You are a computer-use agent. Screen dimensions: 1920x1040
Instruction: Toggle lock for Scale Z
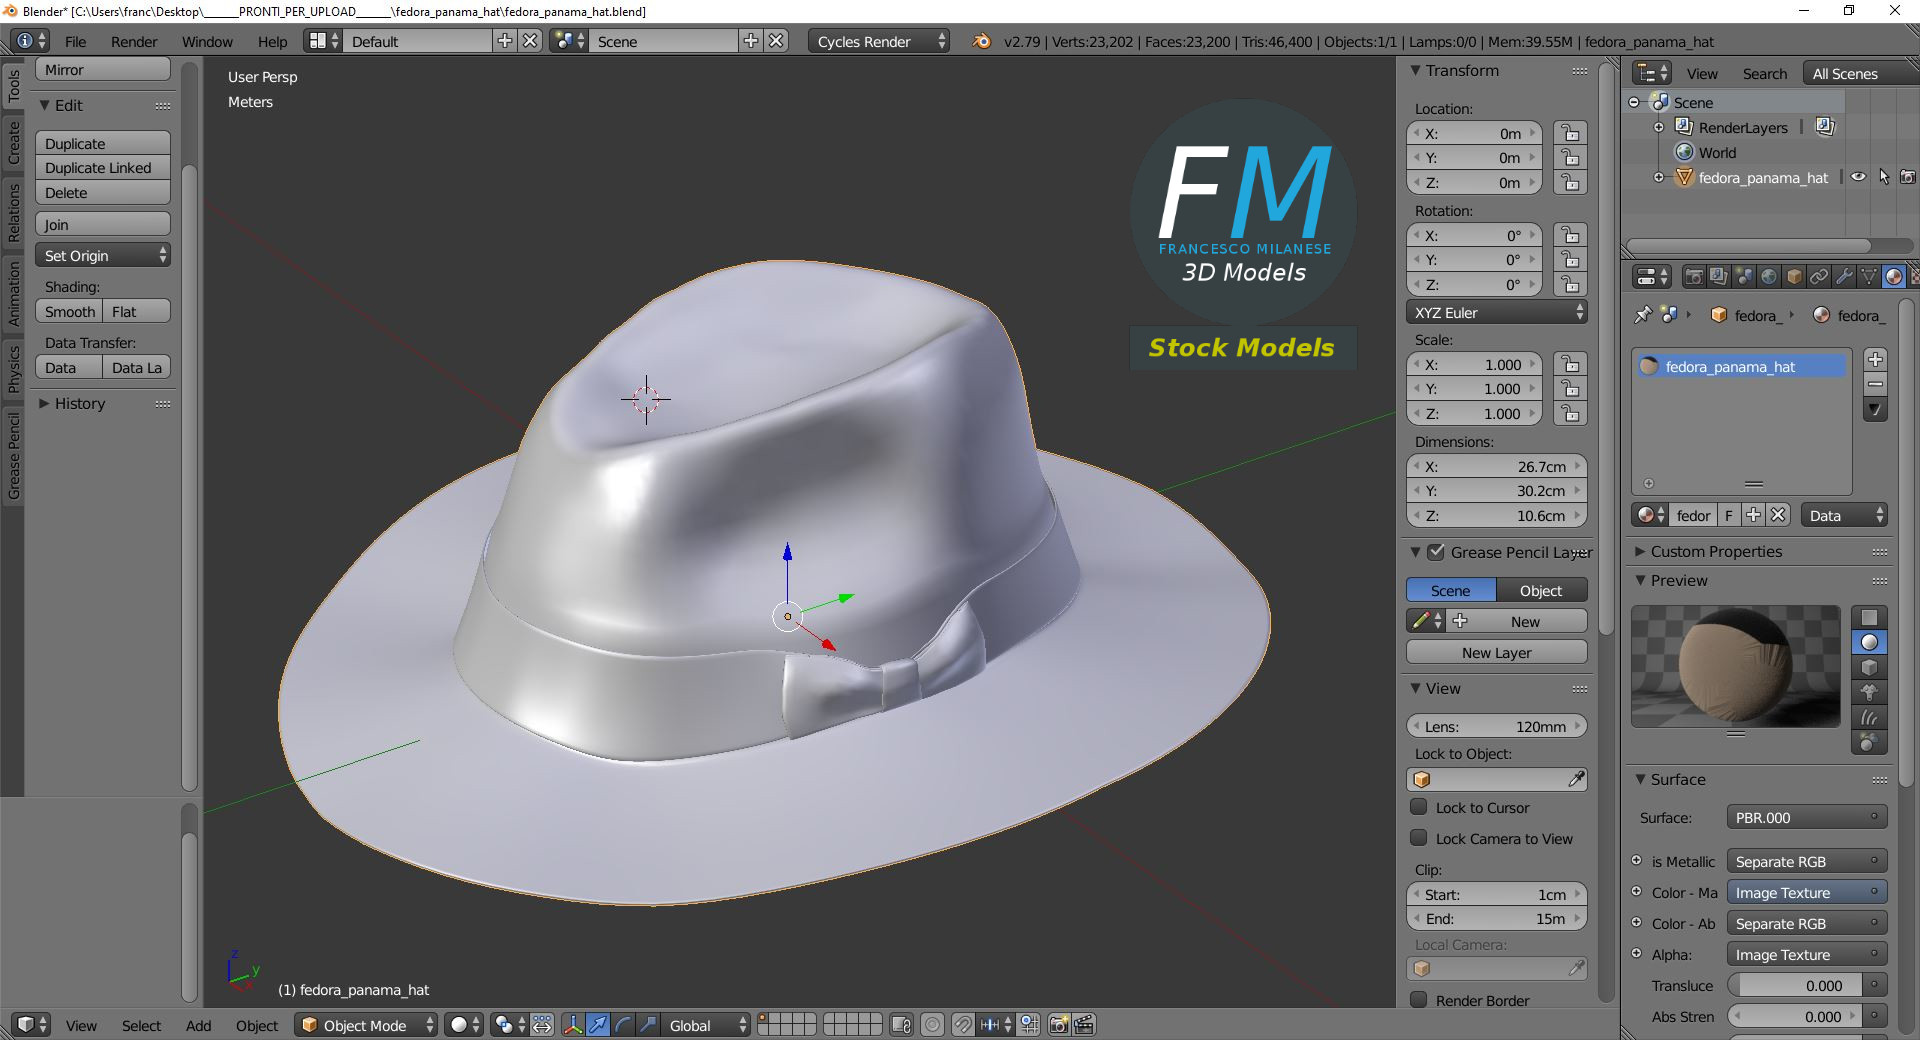(x=1570, y=414)
